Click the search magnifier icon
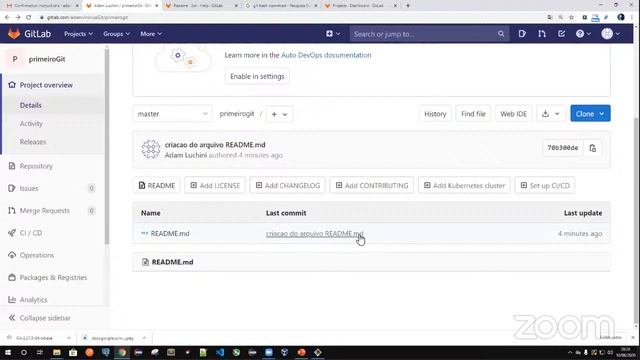 [501, 34]
